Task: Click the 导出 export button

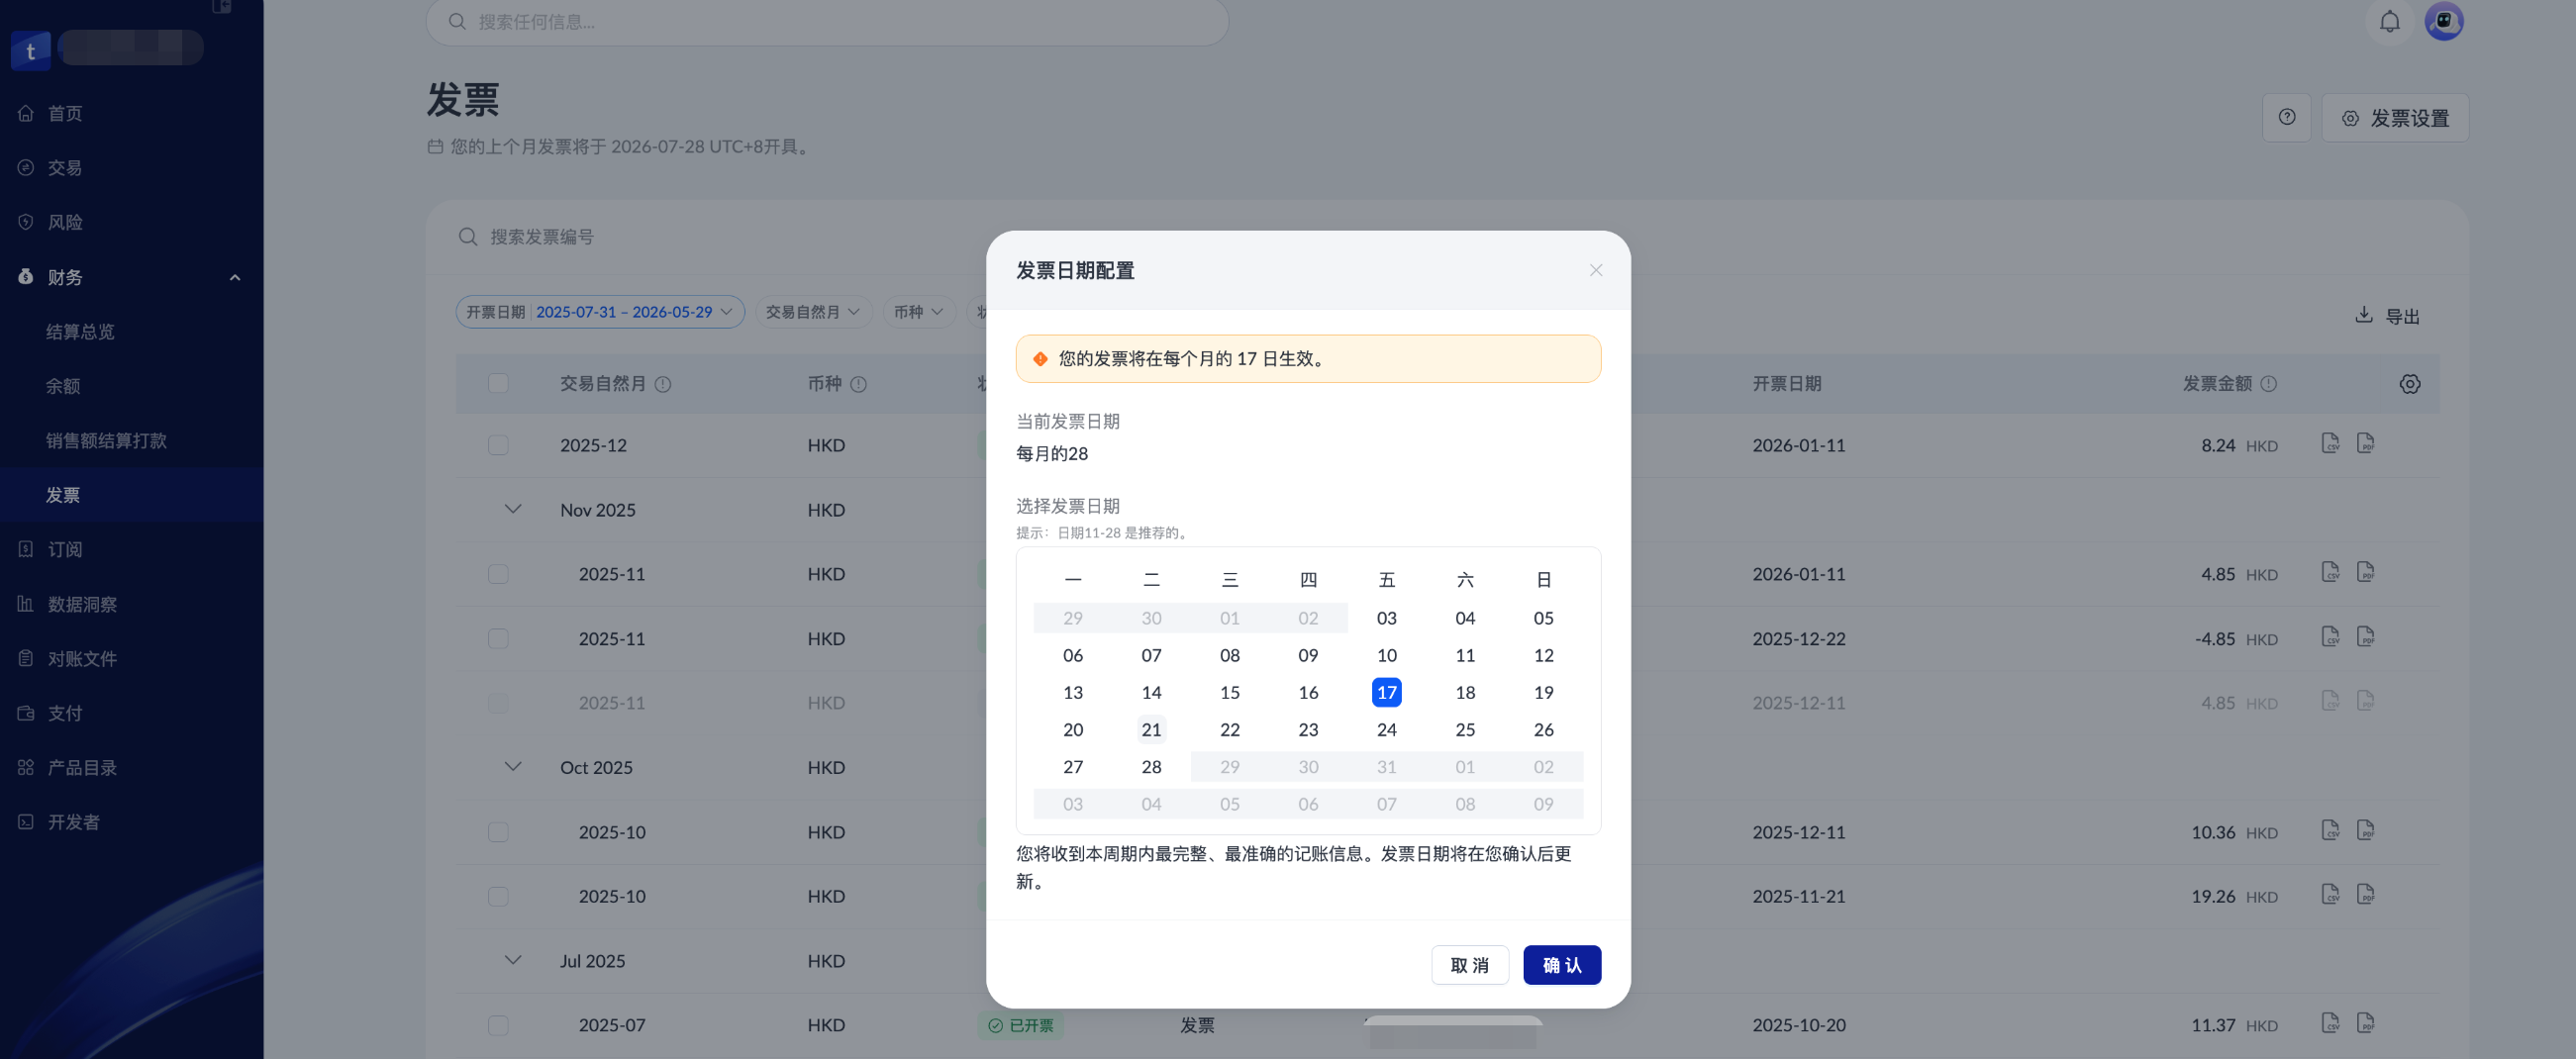Action: click(2387, 316)
